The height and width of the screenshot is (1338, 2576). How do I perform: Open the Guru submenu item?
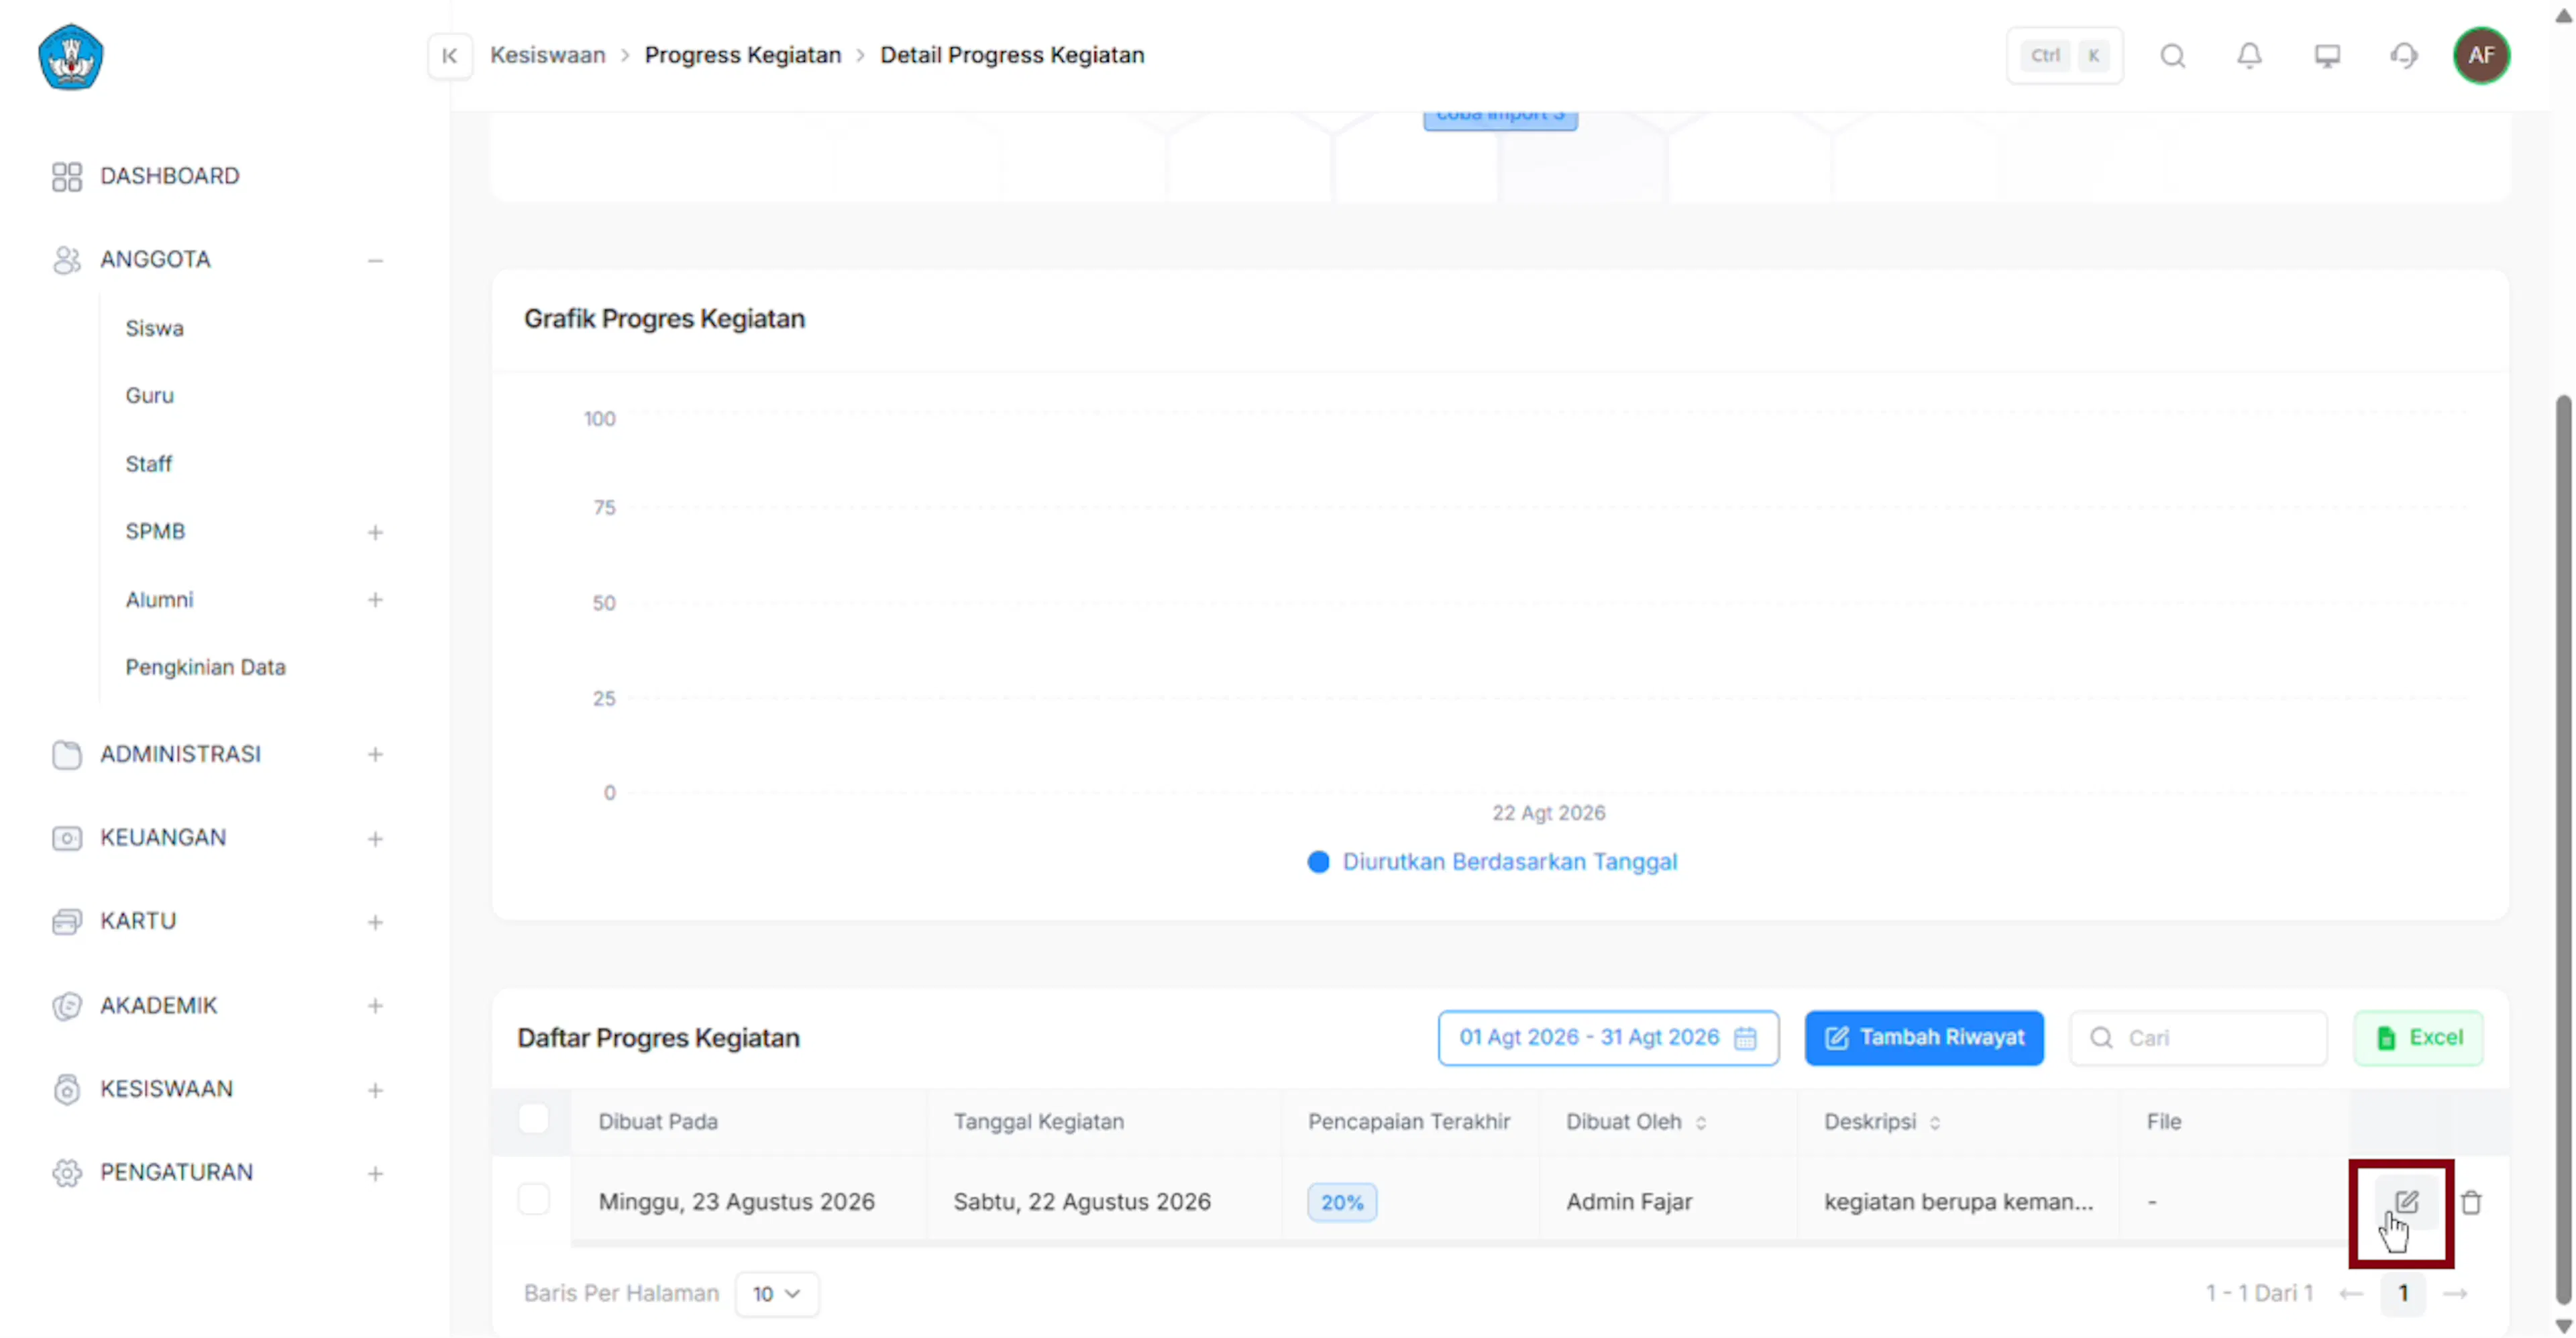pos(149,396)
